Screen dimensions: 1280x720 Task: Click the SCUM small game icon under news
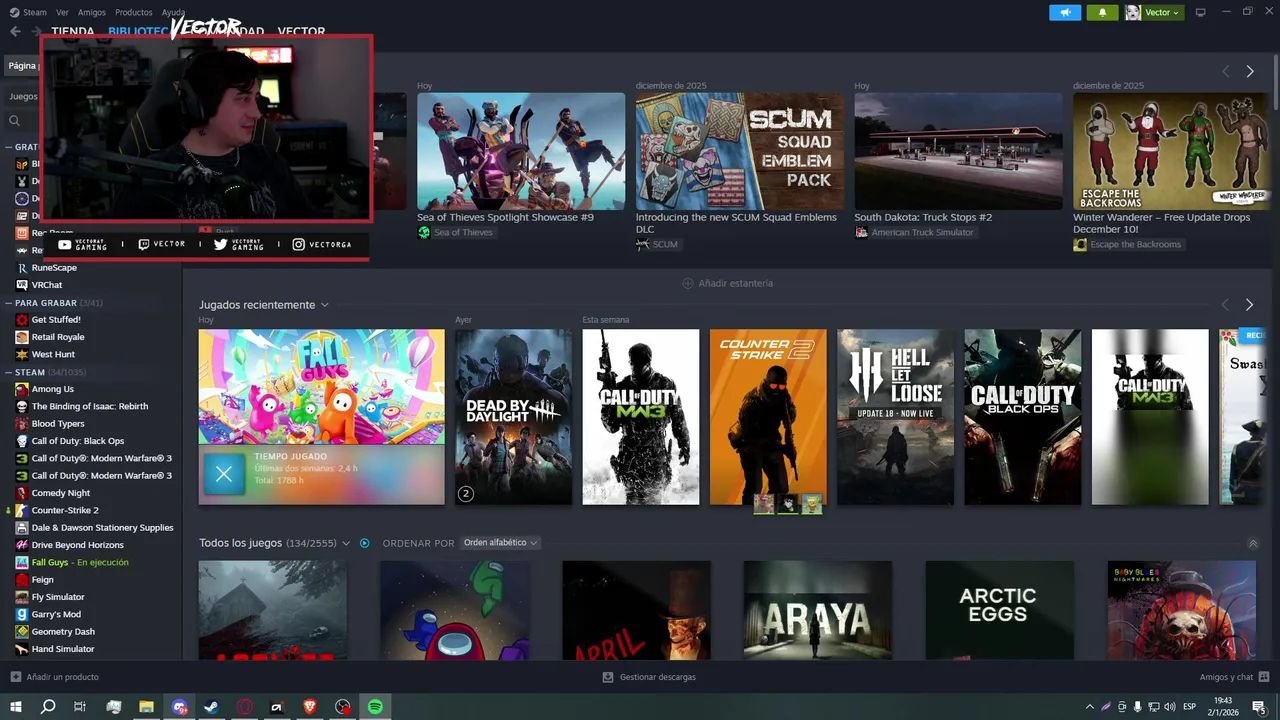(x=642, y=244)
